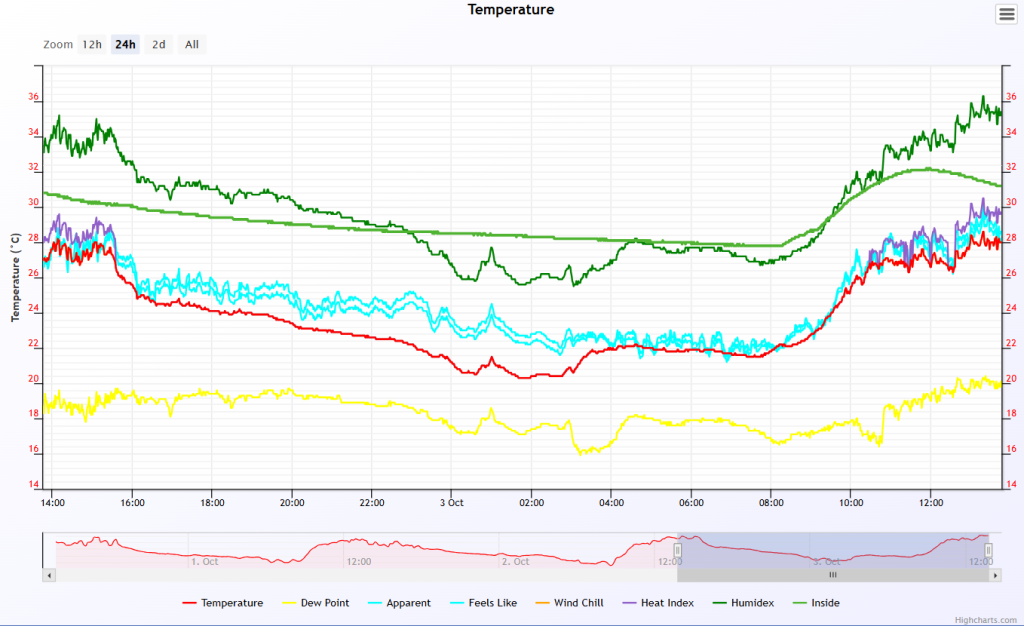The height and width of the screenshot is (626, 1024).
Task: Click the navigator scrollbar right arrow
Action: pos(995,575)
